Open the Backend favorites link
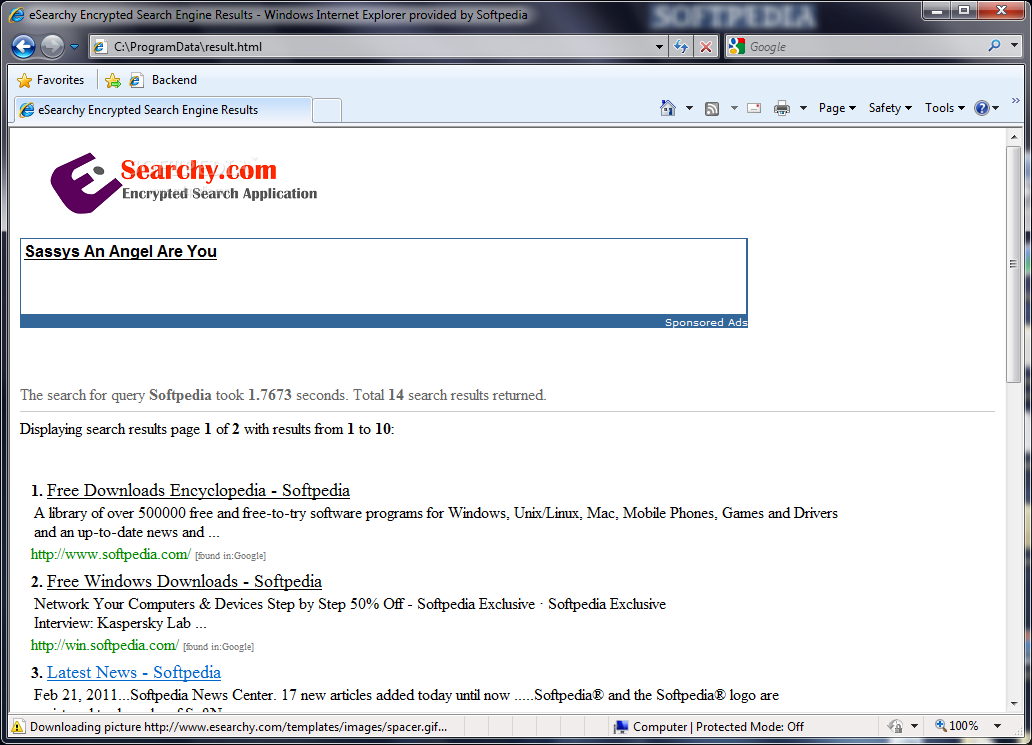Screen dimensions: 1032x745 (x=163, y=80)
